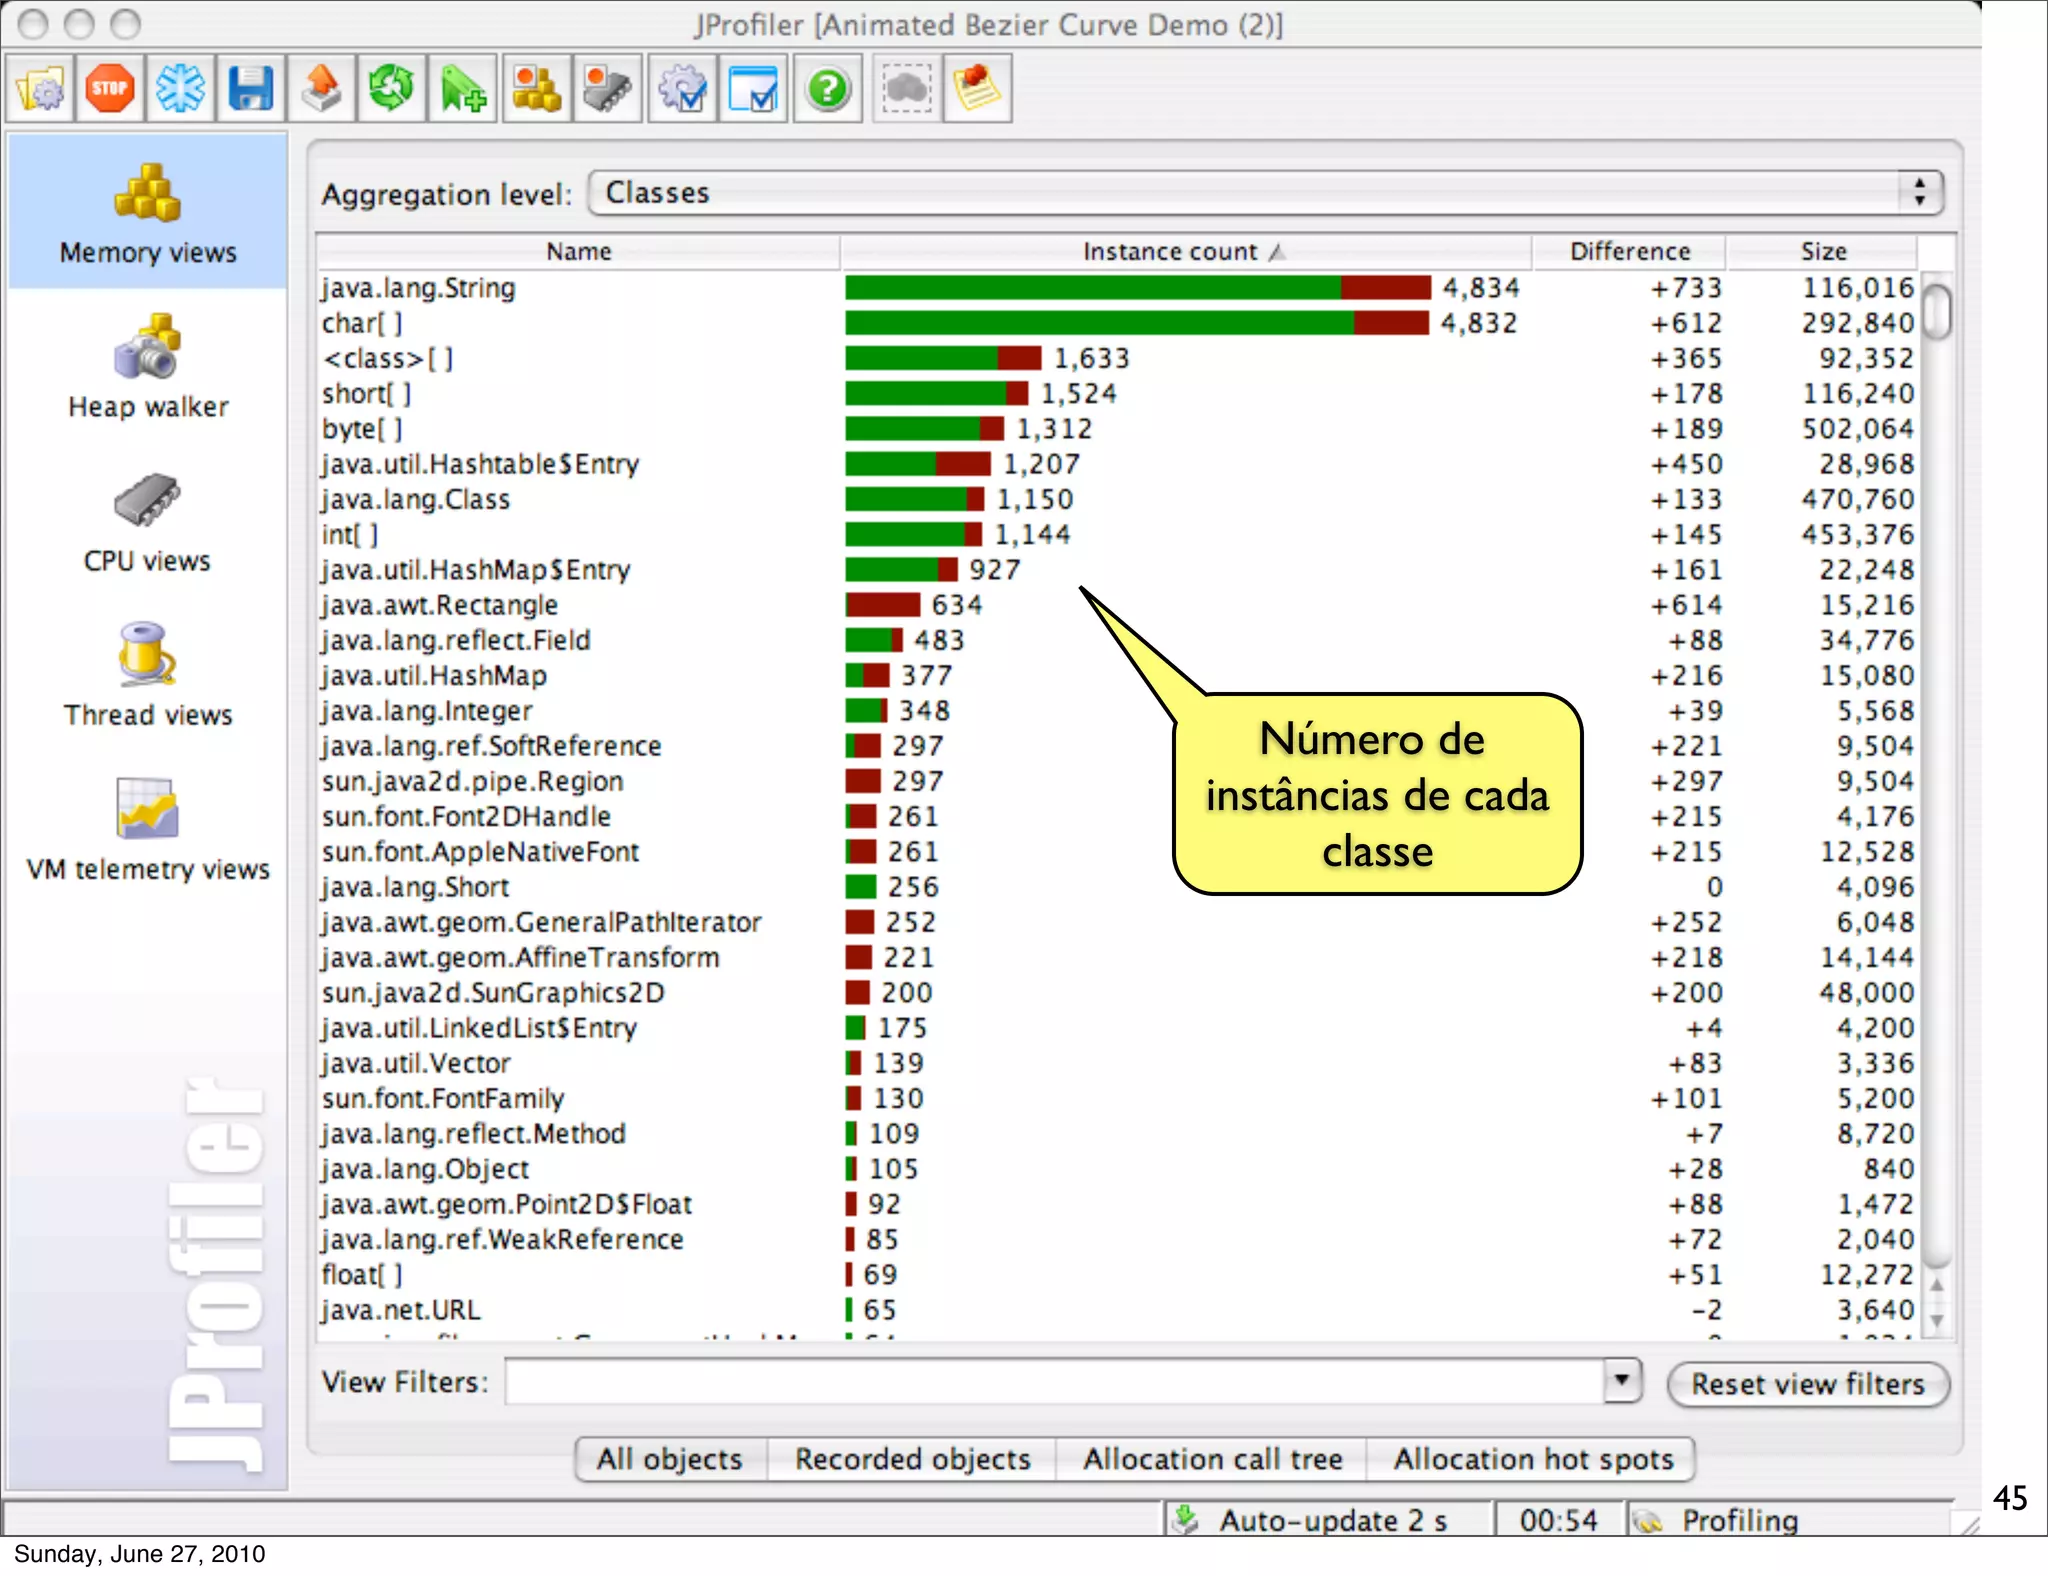Click the red STOP session icon
The width and height of the screenshot is (2048, 1576).
(109, 89)
